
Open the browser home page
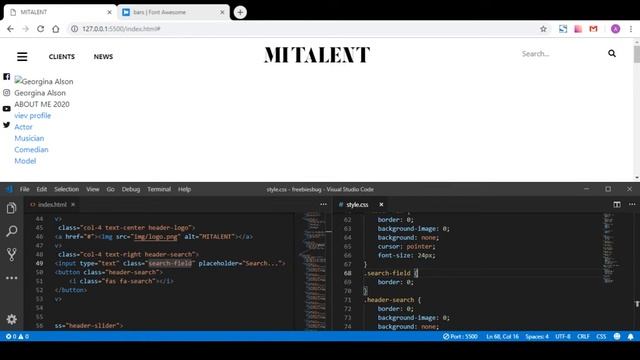[56, 29]
